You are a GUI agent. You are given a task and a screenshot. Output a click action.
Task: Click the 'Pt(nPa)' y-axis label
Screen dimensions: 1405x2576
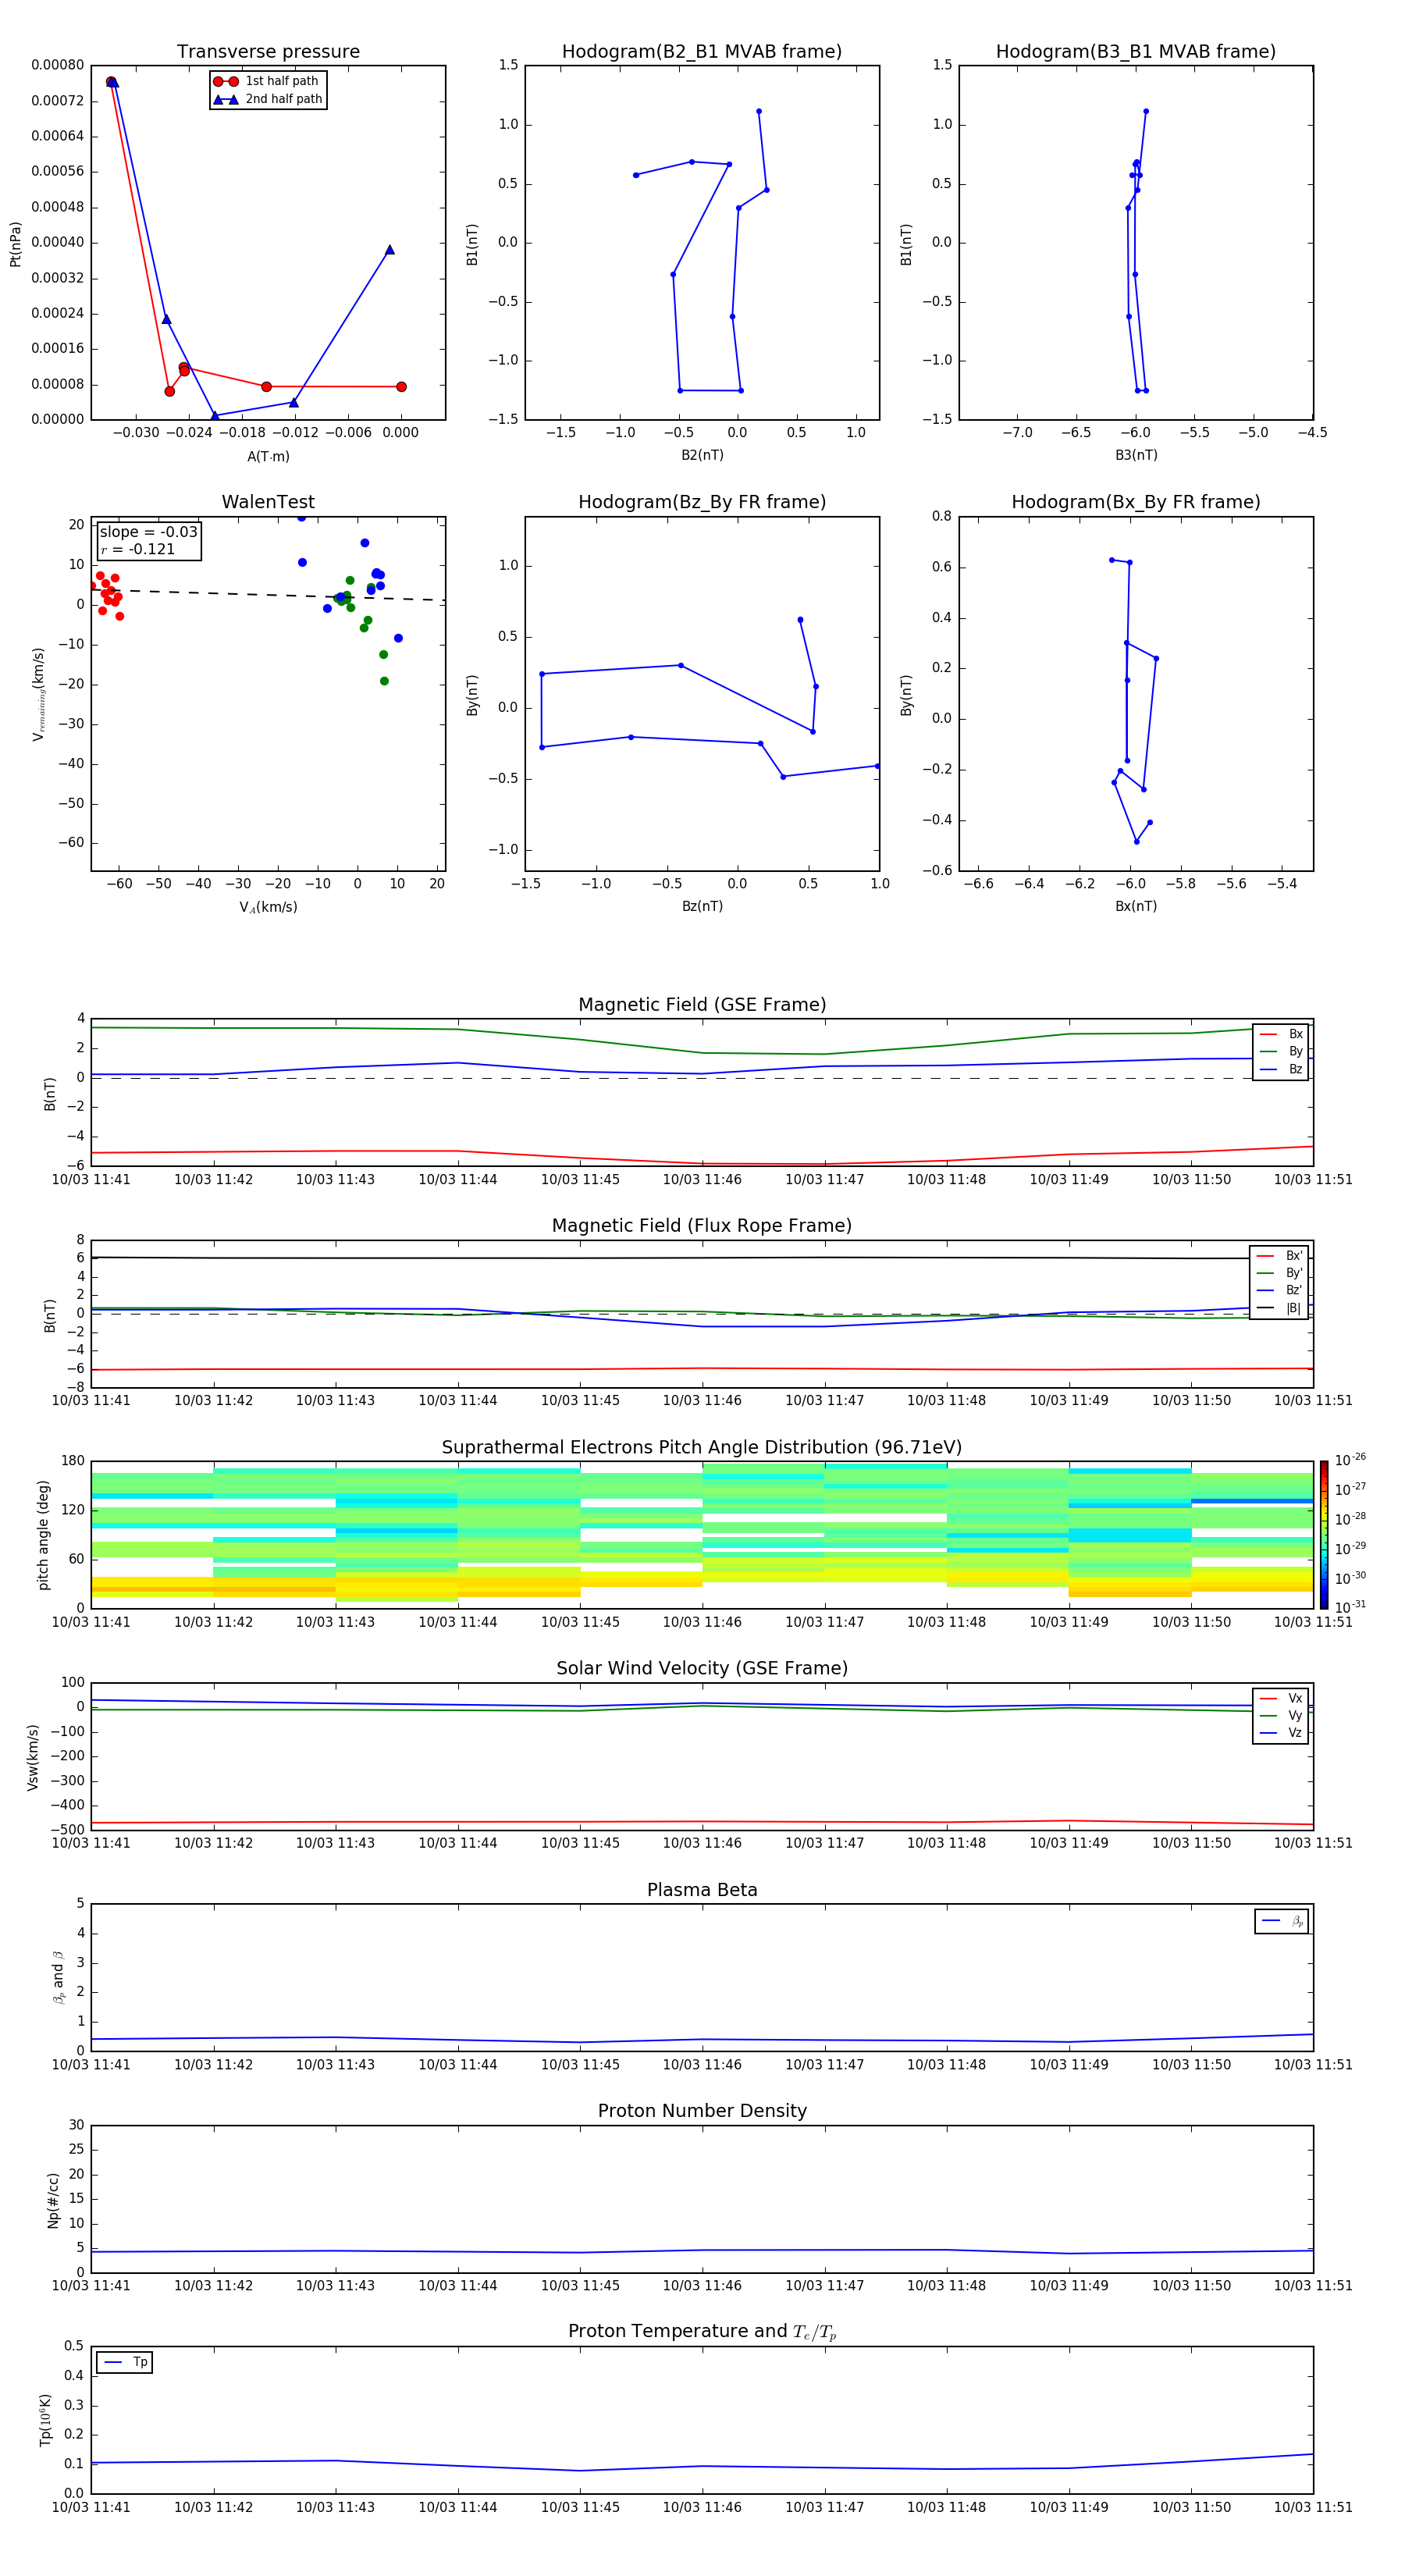click(x=15, y=243)
